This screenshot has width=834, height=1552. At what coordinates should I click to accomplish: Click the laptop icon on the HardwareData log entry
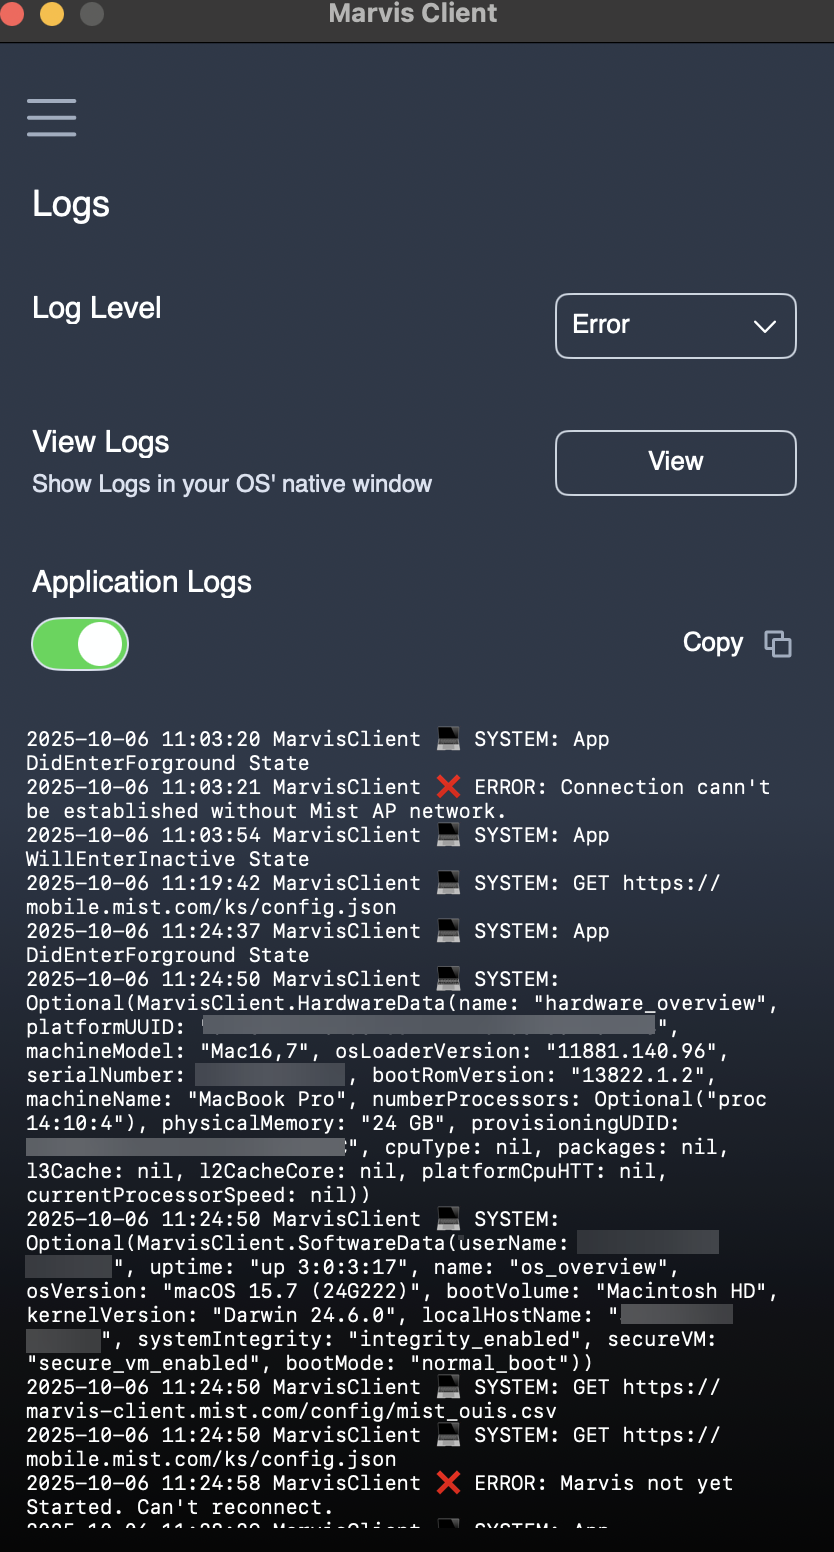click(x=448, y=979)
